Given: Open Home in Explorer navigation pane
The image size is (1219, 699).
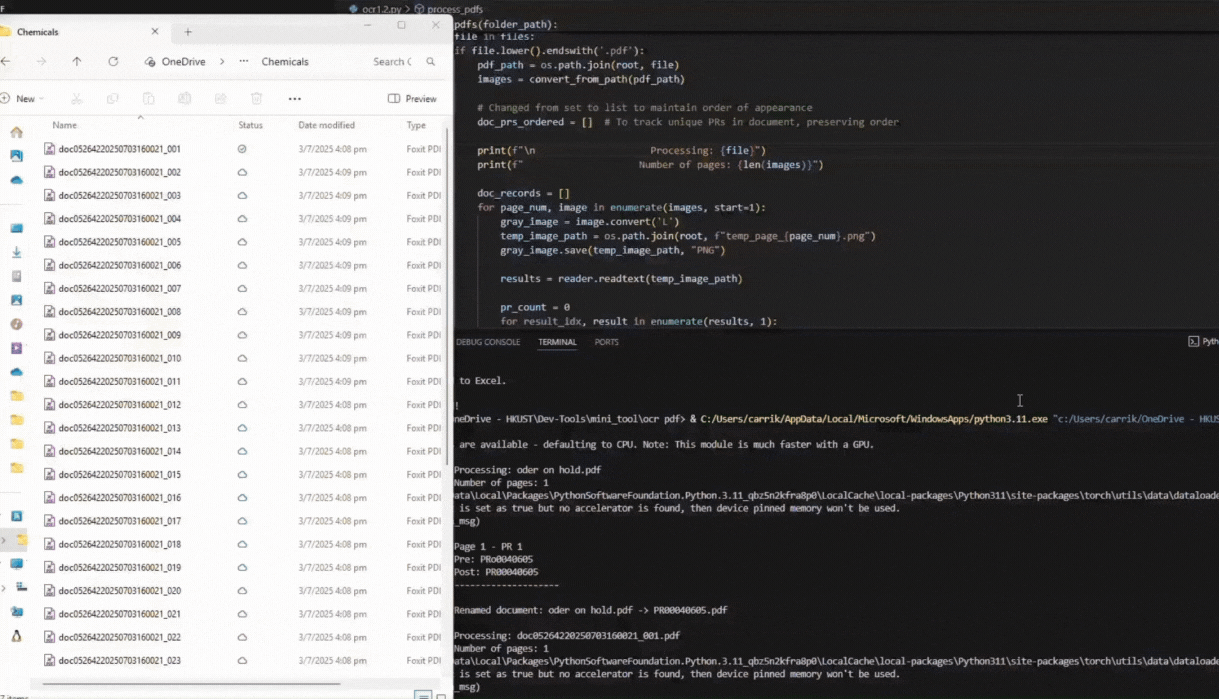Looking at the screenshot, I should tap(16, 132).
